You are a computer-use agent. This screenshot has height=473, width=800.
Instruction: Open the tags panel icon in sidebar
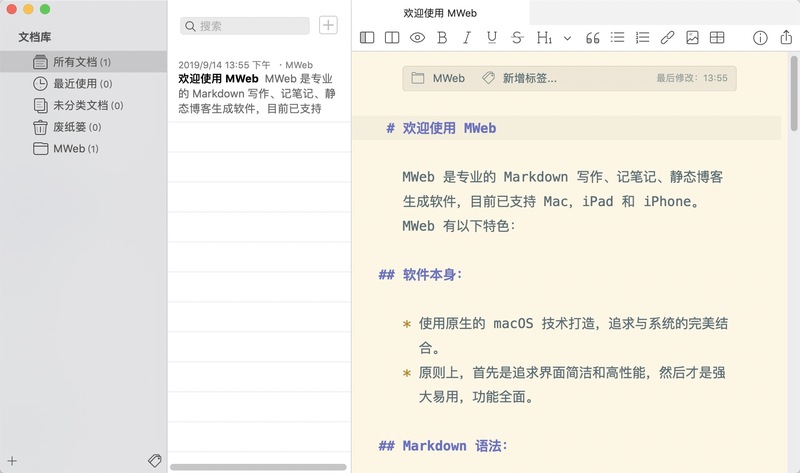tap(155, 461)
